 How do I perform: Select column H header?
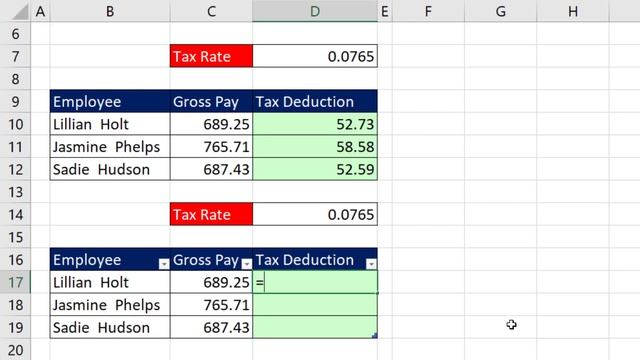573,11
